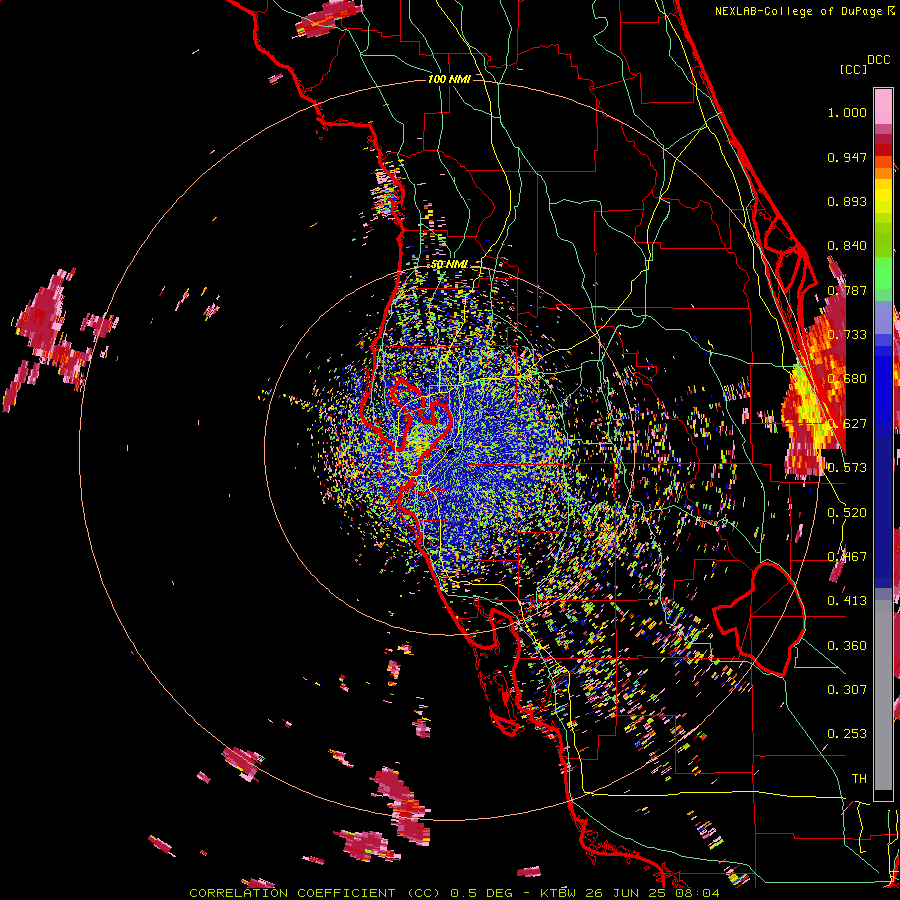Click the 0.893 scale value
Image resolution: width=900 pixels, height=900 pixels.
(847, 201)
